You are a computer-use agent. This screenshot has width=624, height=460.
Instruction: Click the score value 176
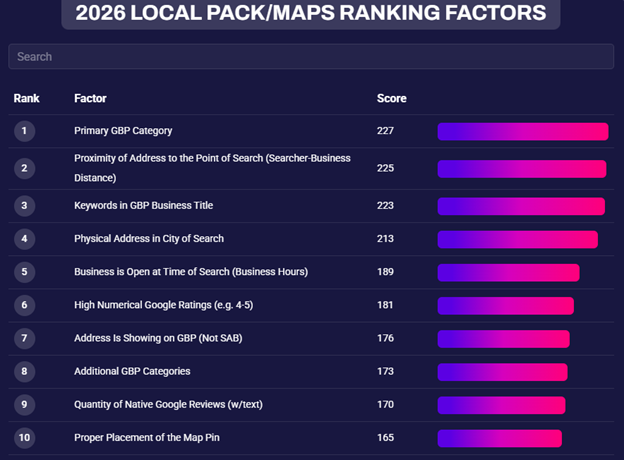(385, 338)
